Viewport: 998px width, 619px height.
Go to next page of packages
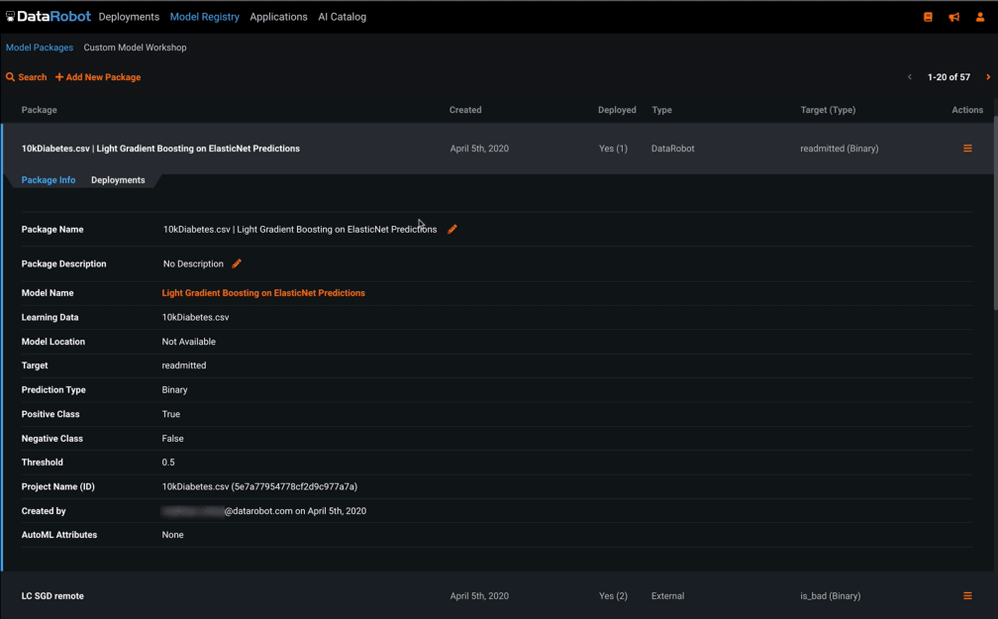(x=988, y=77)
